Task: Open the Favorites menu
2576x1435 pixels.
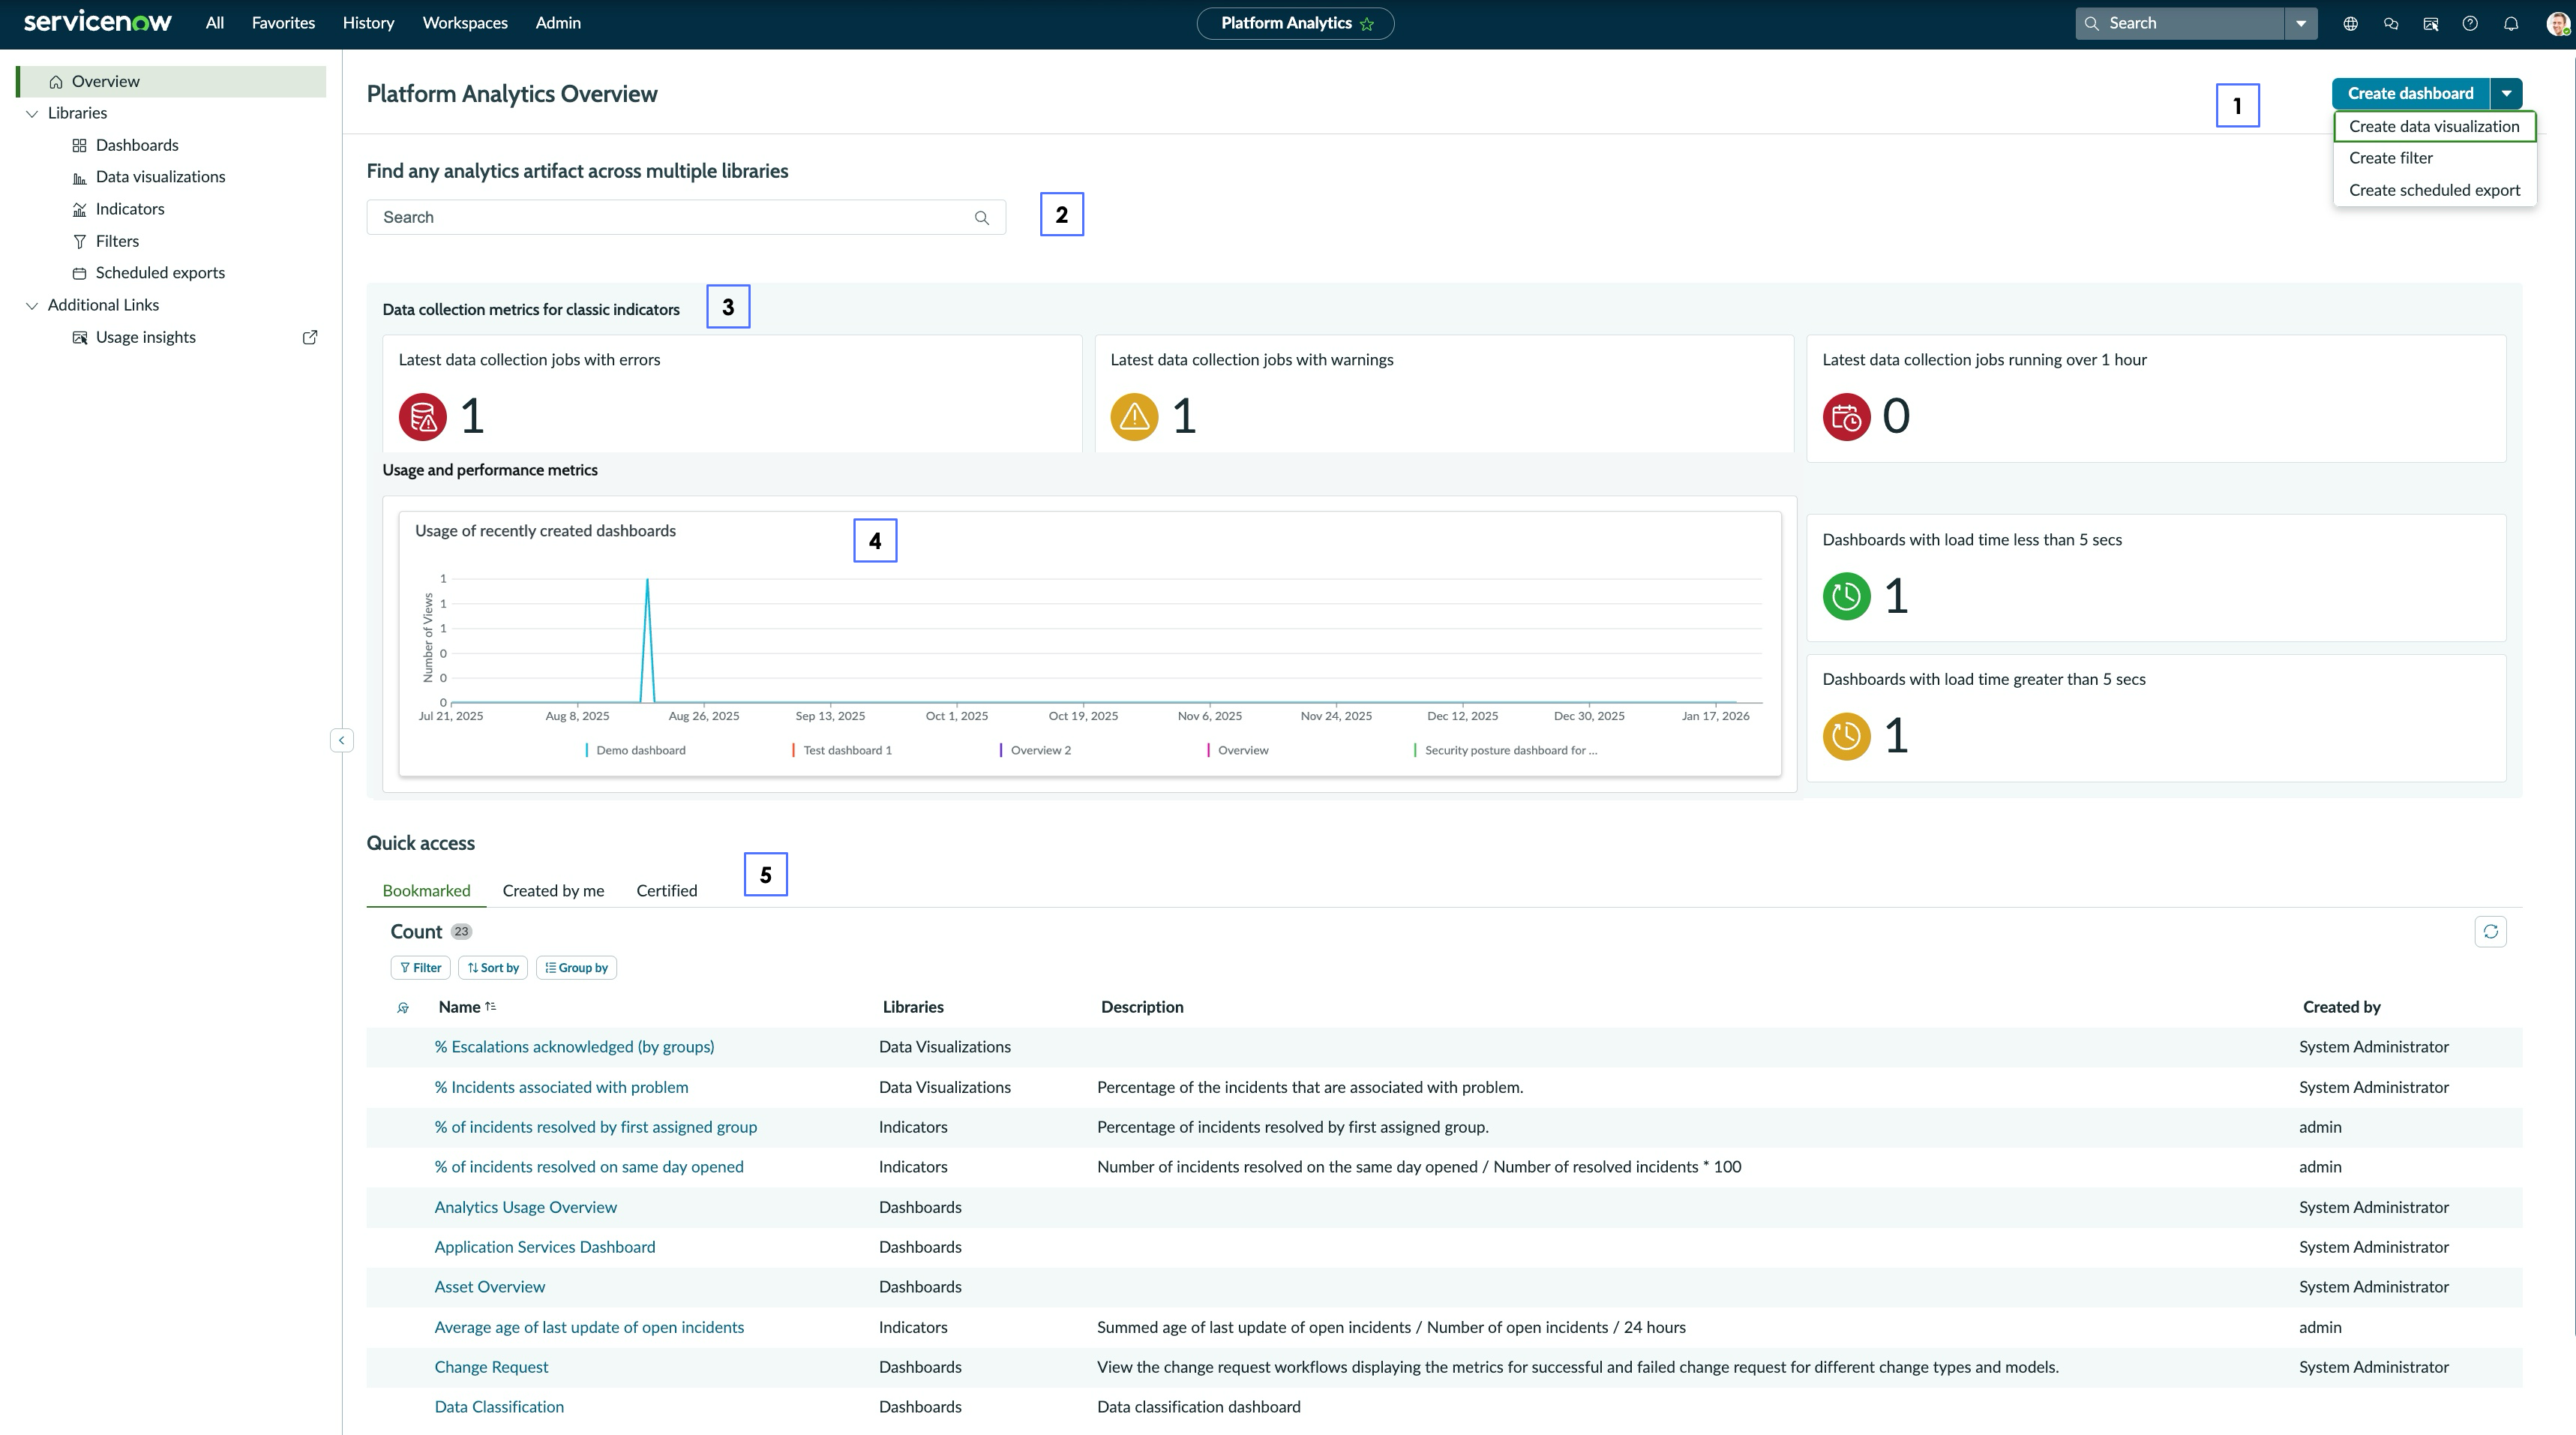Action: (283, 23)
